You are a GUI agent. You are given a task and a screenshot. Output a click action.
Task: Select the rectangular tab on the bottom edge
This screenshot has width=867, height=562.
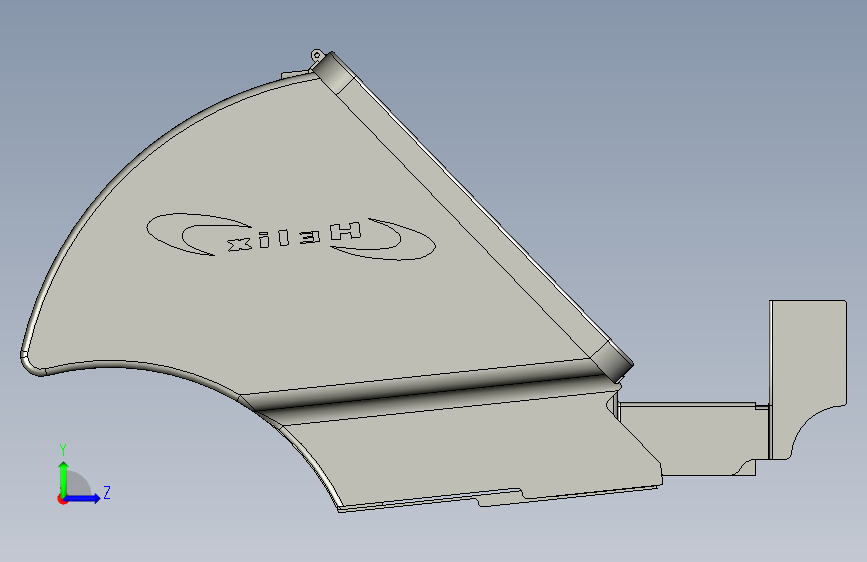click(500, 497)
